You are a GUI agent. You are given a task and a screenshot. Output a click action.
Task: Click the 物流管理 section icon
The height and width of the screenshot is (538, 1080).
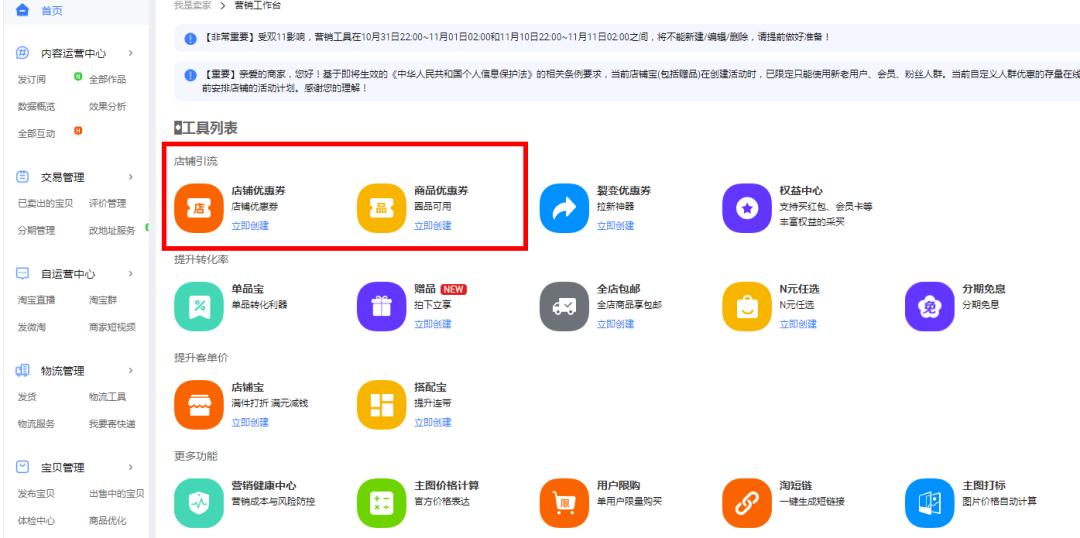click(22, 371)
